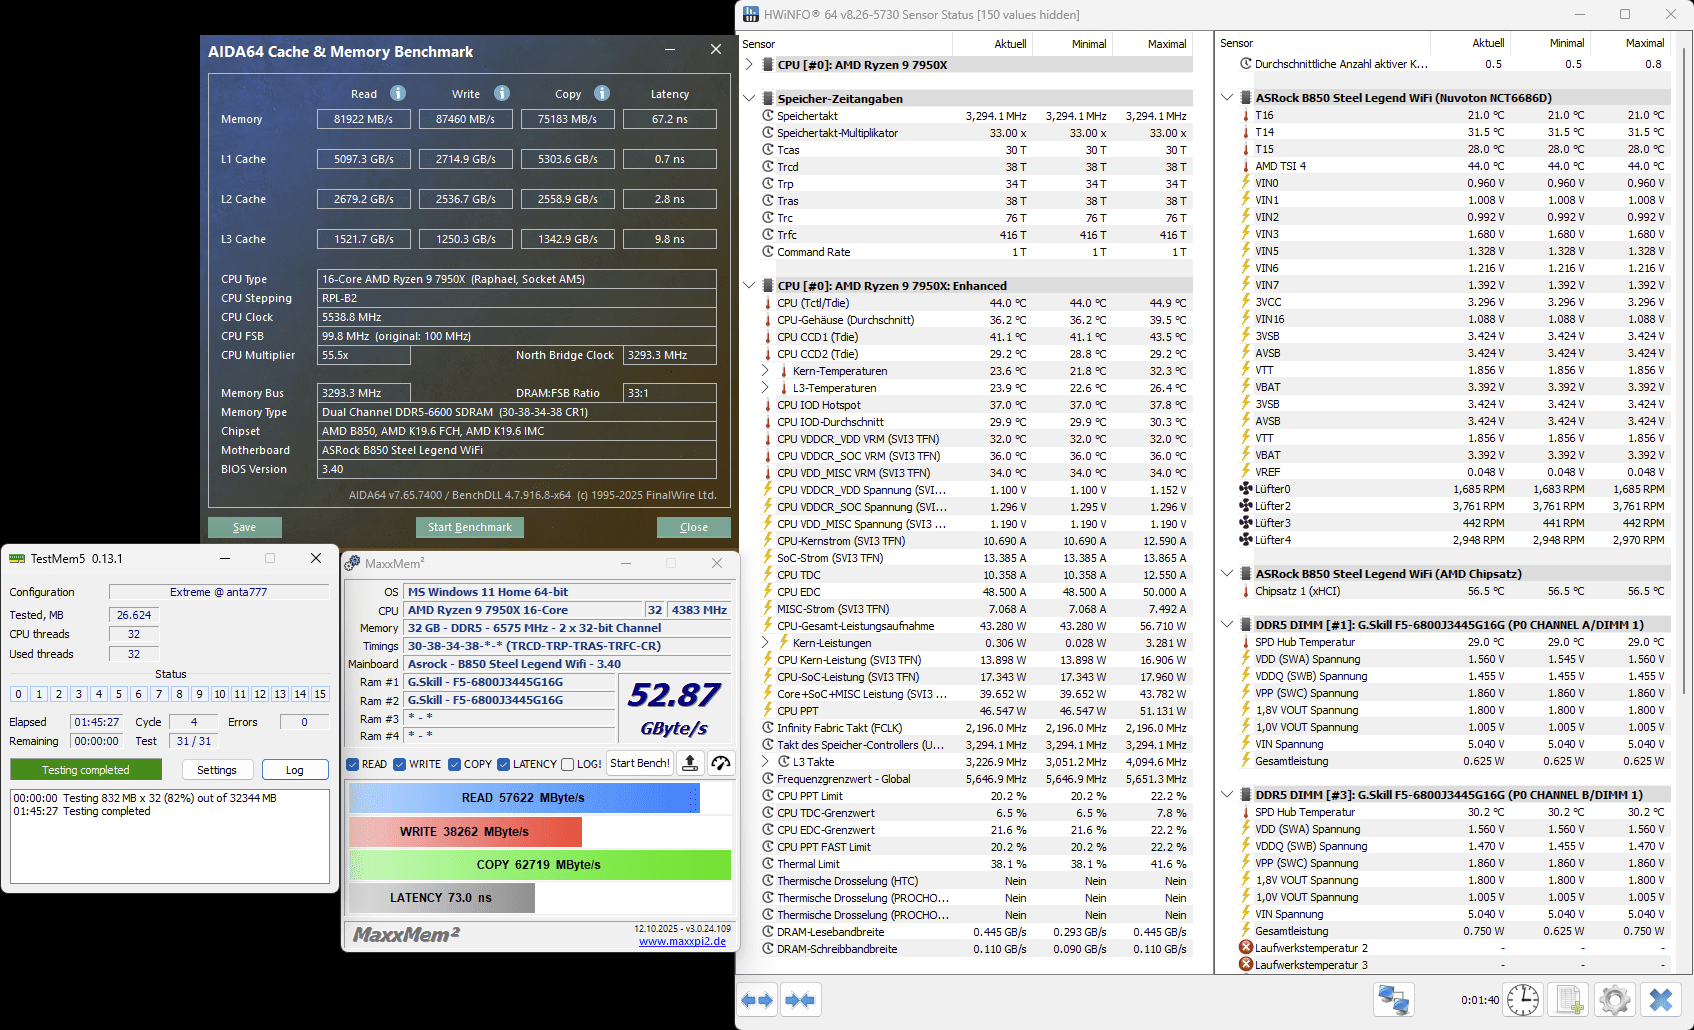Click the clock icon beside Speichertakt-Multiplikator

[x=768, y=133]
